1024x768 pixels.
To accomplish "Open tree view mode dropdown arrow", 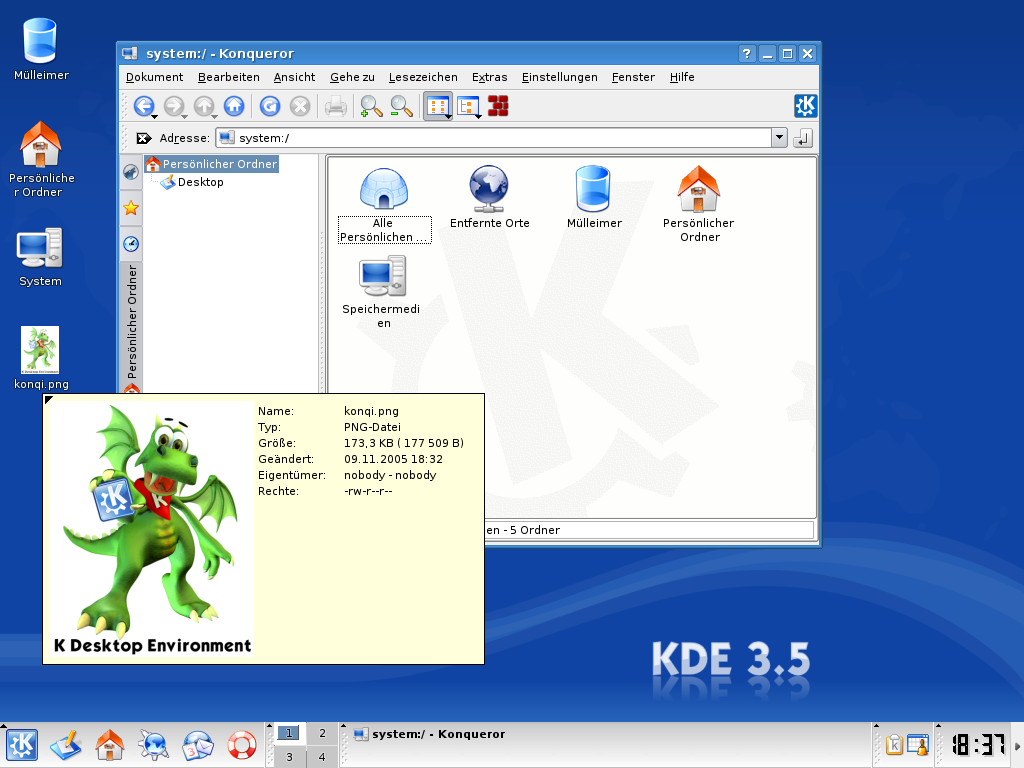I will (x=479, y=117).
